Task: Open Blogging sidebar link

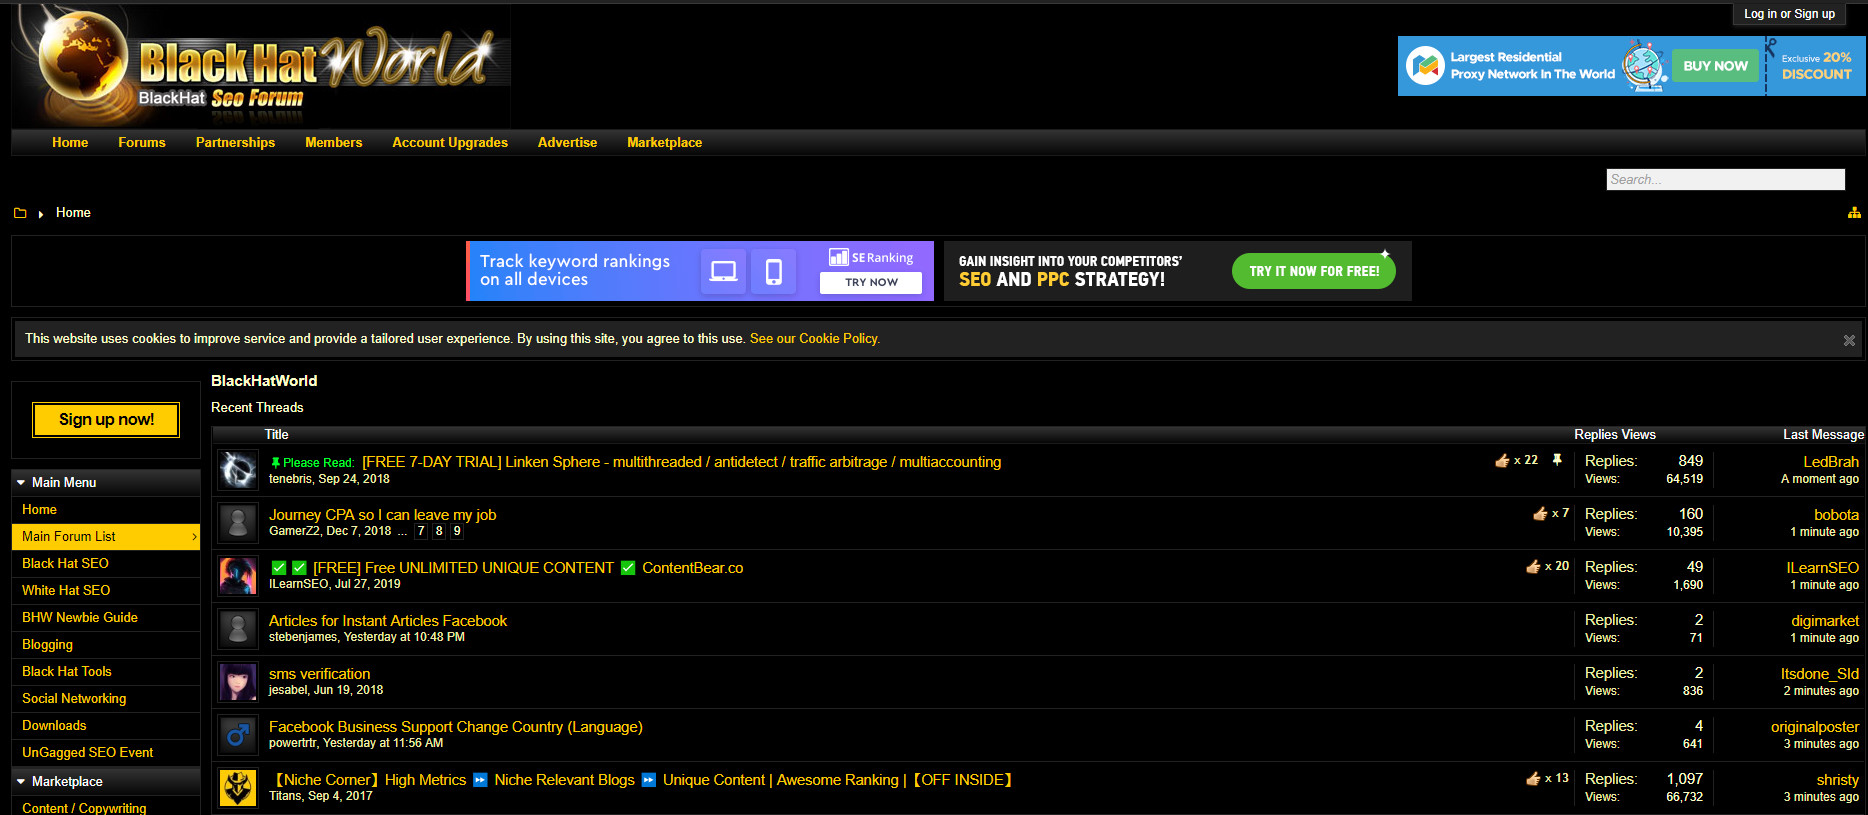Action: point(106,645)
